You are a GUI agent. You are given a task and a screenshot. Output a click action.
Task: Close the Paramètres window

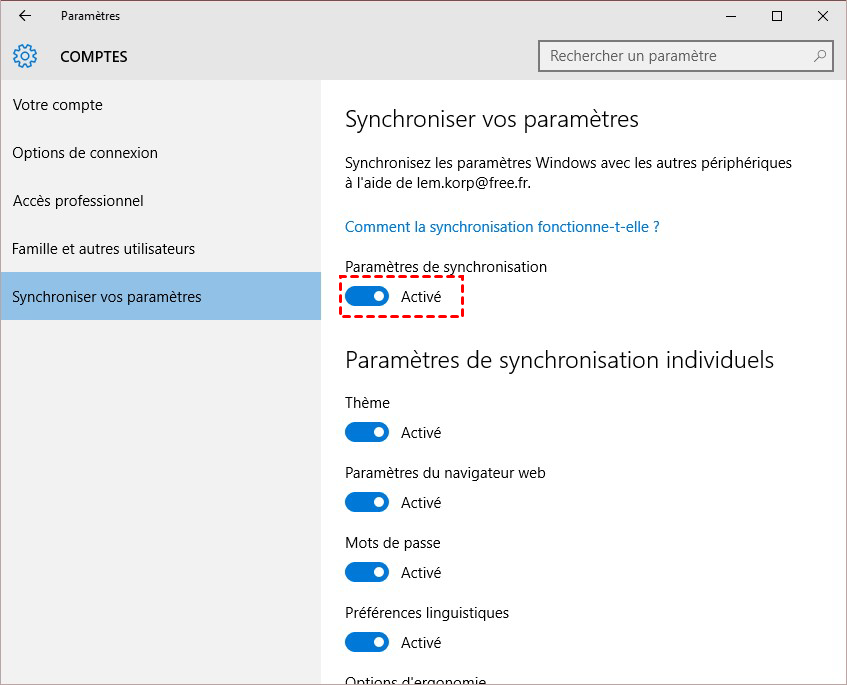pyautogui.click(x=822, y=16)
